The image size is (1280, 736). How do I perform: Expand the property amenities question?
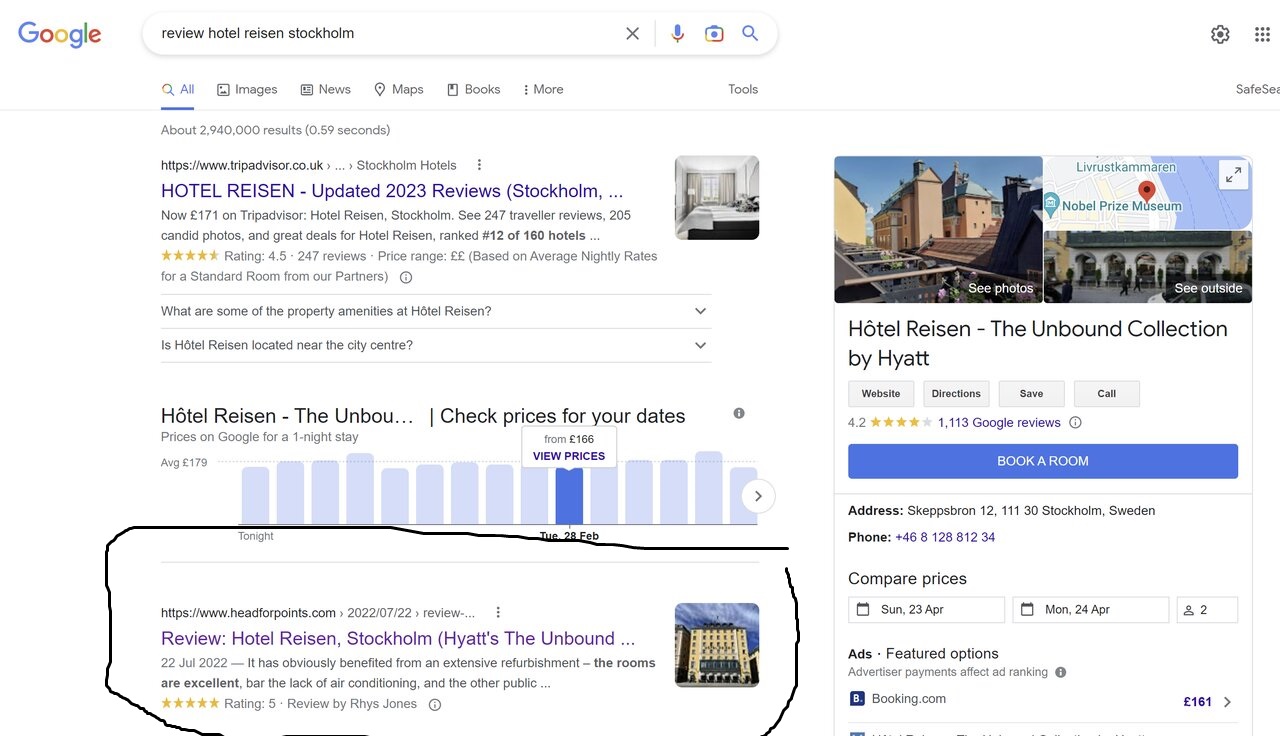(x=436, y=311)
